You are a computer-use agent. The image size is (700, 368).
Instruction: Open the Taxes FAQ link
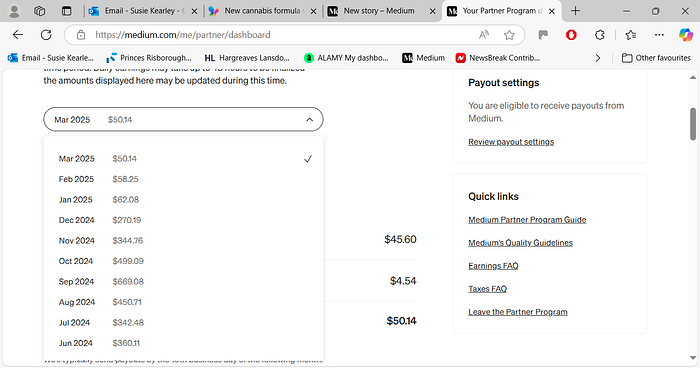[488, 289]
